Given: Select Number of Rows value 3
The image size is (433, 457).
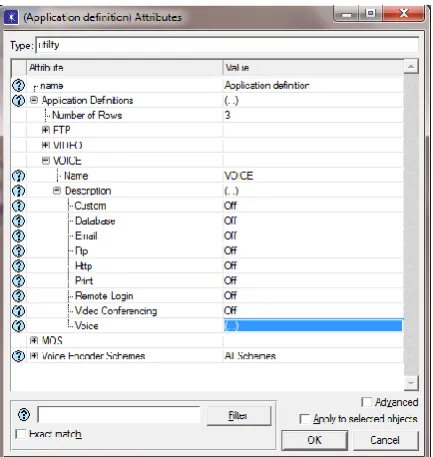Looking at the screenshot, I should 313,115.
